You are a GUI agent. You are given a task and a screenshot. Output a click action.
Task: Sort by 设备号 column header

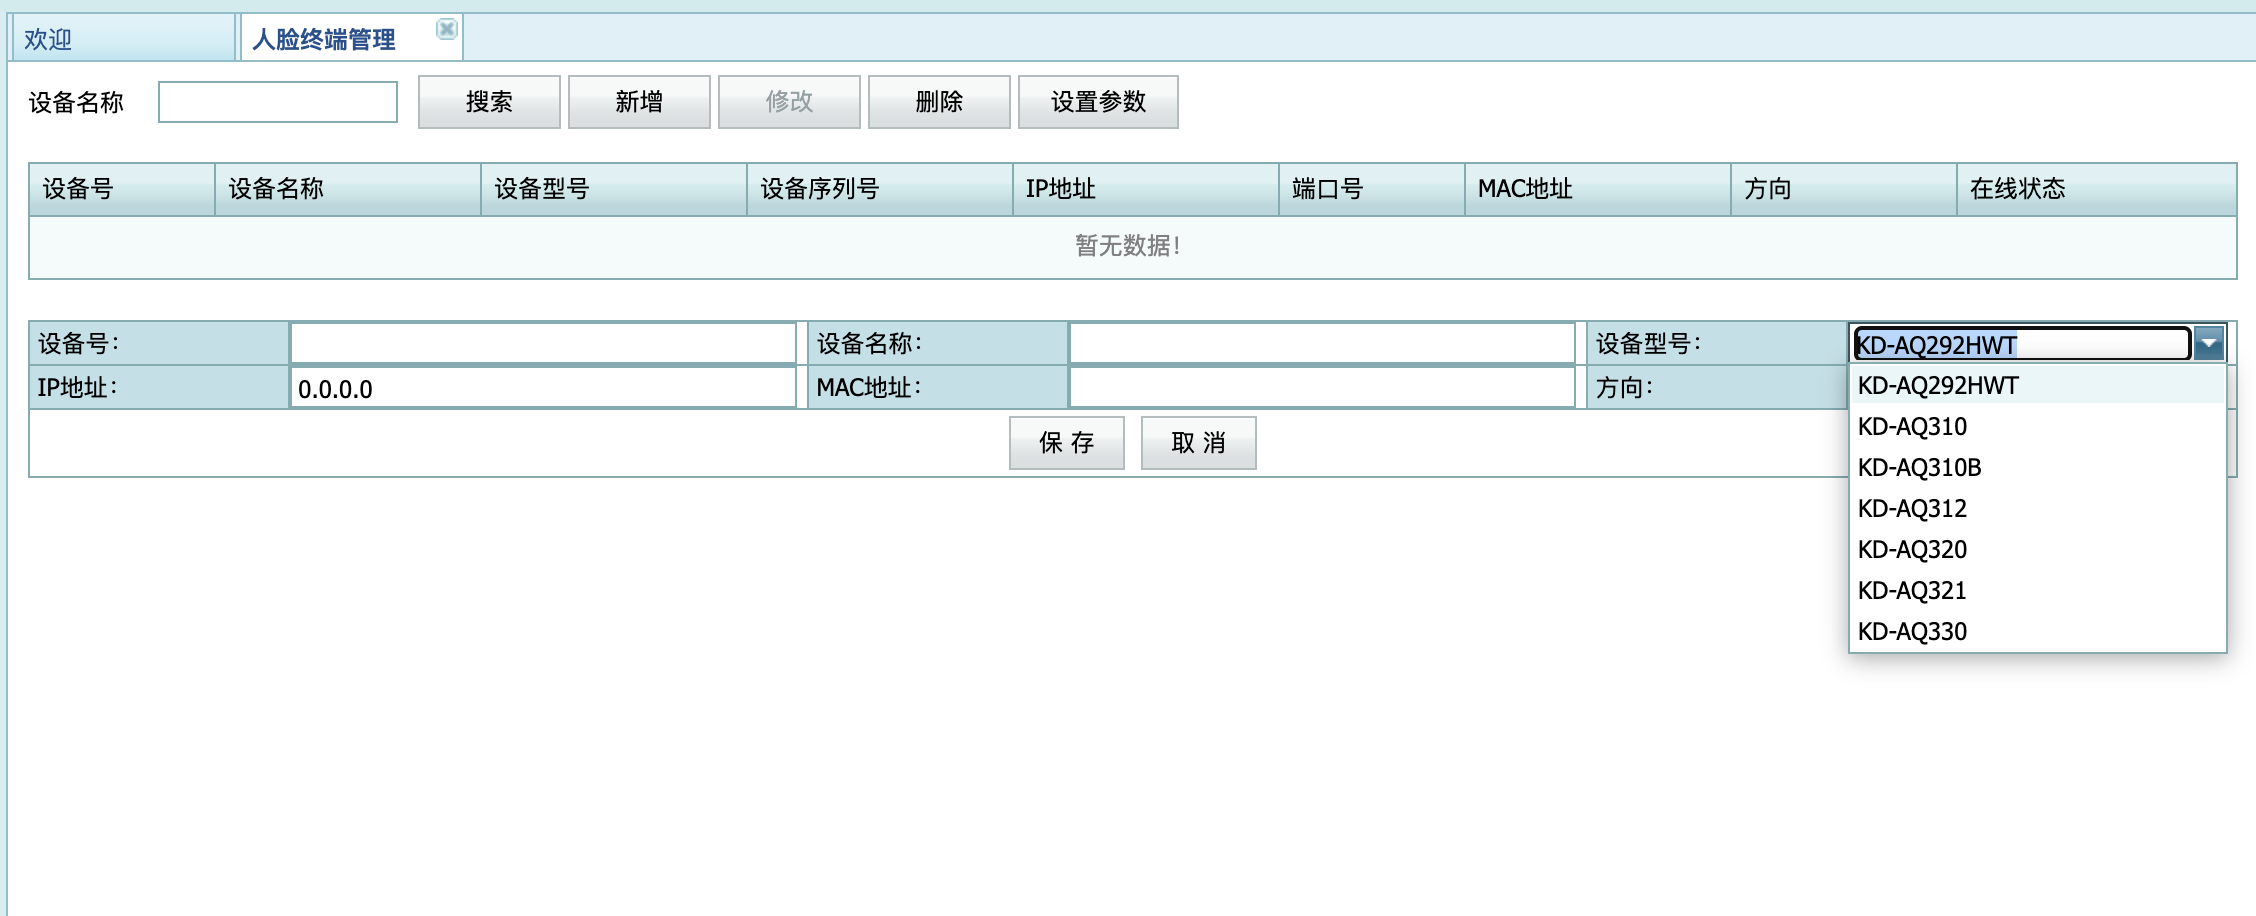122,189
